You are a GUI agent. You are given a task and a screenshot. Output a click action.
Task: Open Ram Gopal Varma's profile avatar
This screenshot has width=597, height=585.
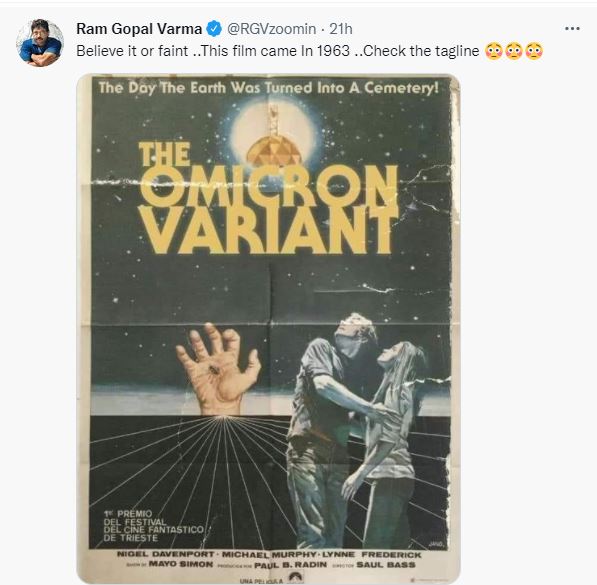(x=40, y=43)
